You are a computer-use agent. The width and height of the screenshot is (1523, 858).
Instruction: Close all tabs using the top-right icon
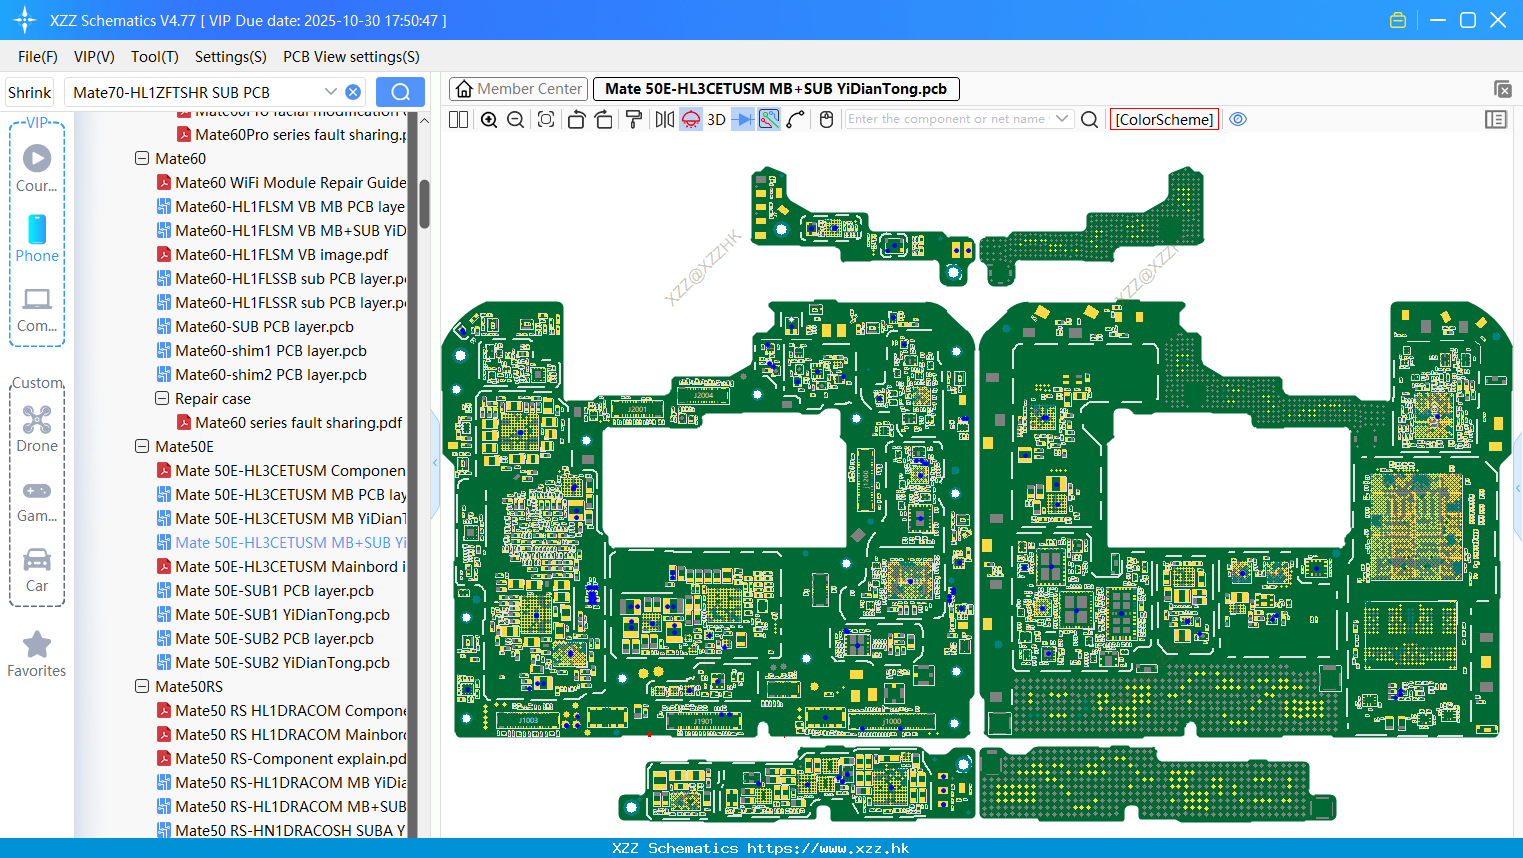click(x=1502, y=89)
